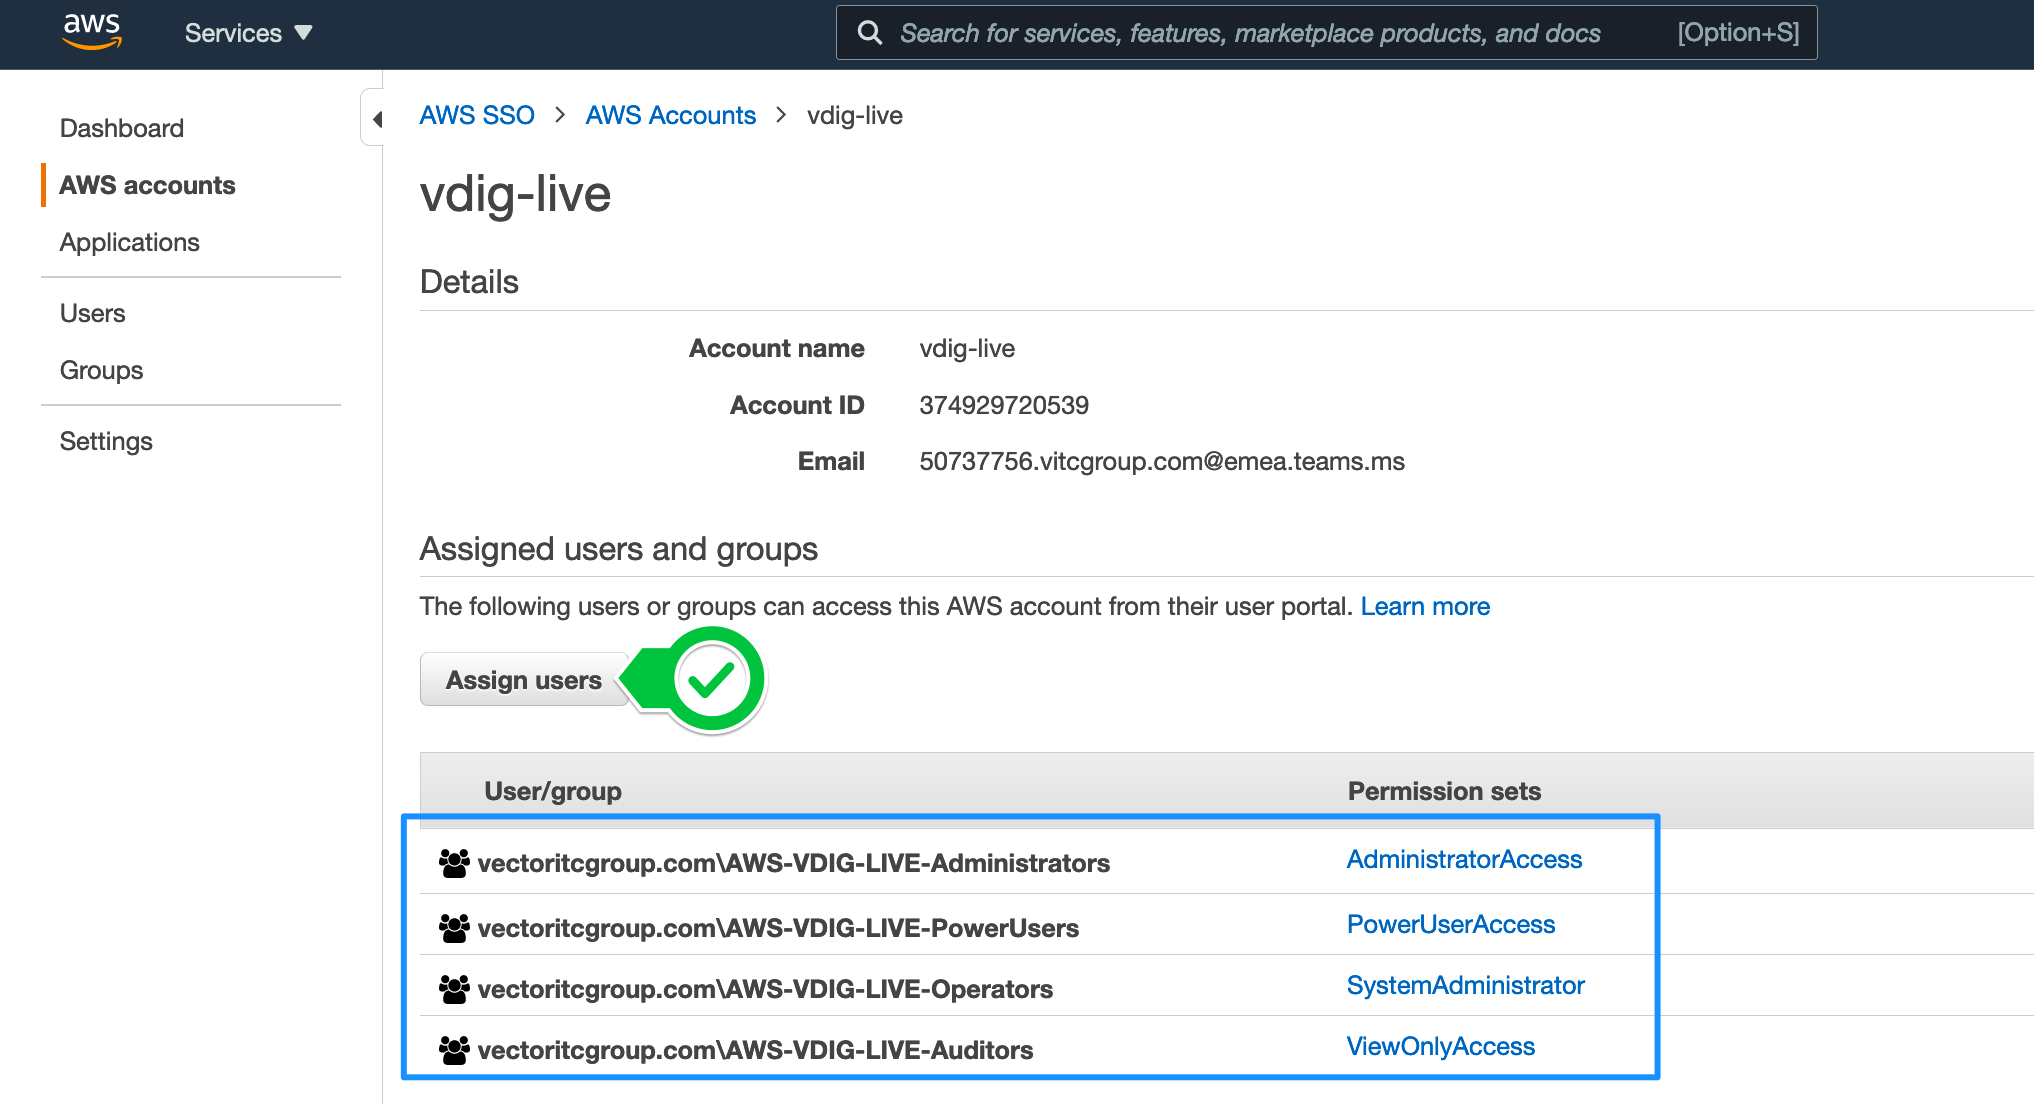This screenshot has height=1104, width=2034.
Task: Open the Groups sidebar item
Action: click(102, 370)
